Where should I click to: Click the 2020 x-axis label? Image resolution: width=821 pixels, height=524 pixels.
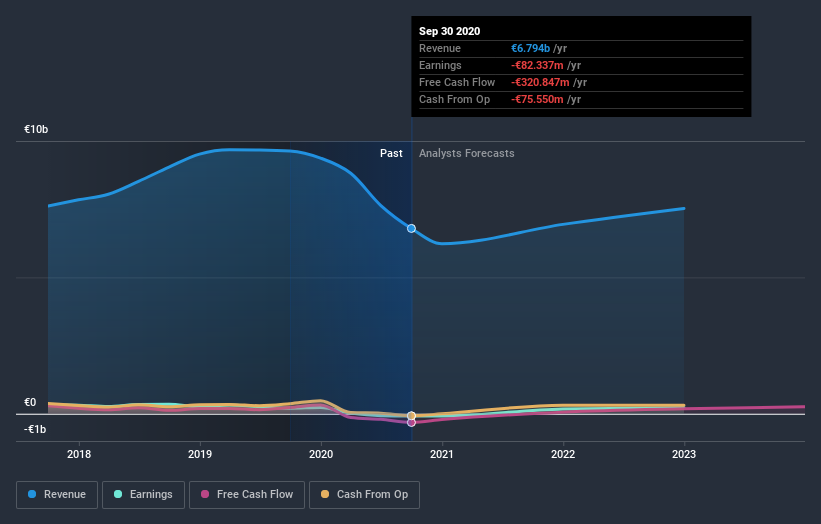(x=321, y=454)
